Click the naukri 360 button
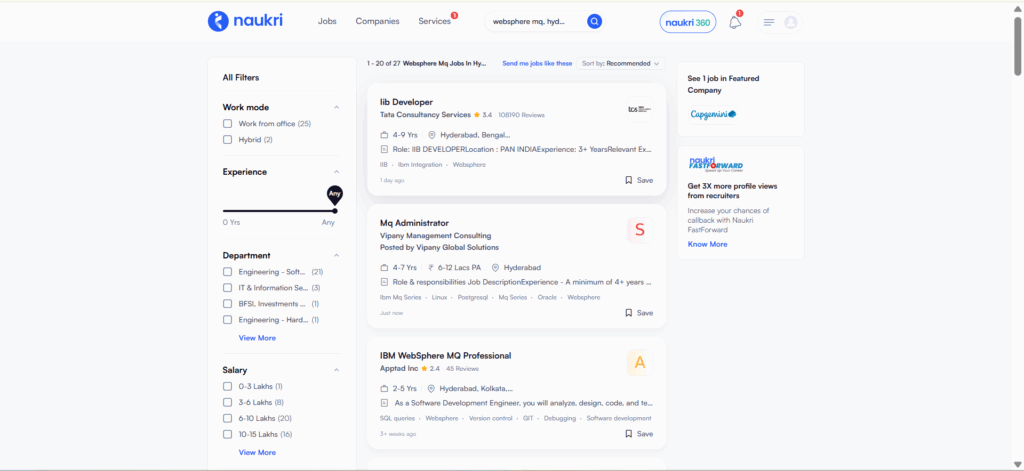 (688, 22)
